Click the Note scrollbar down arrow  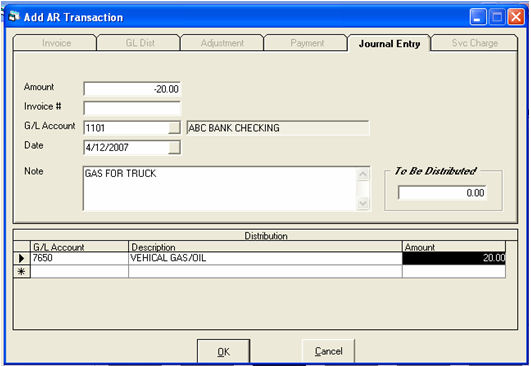[x=363, y=203]
